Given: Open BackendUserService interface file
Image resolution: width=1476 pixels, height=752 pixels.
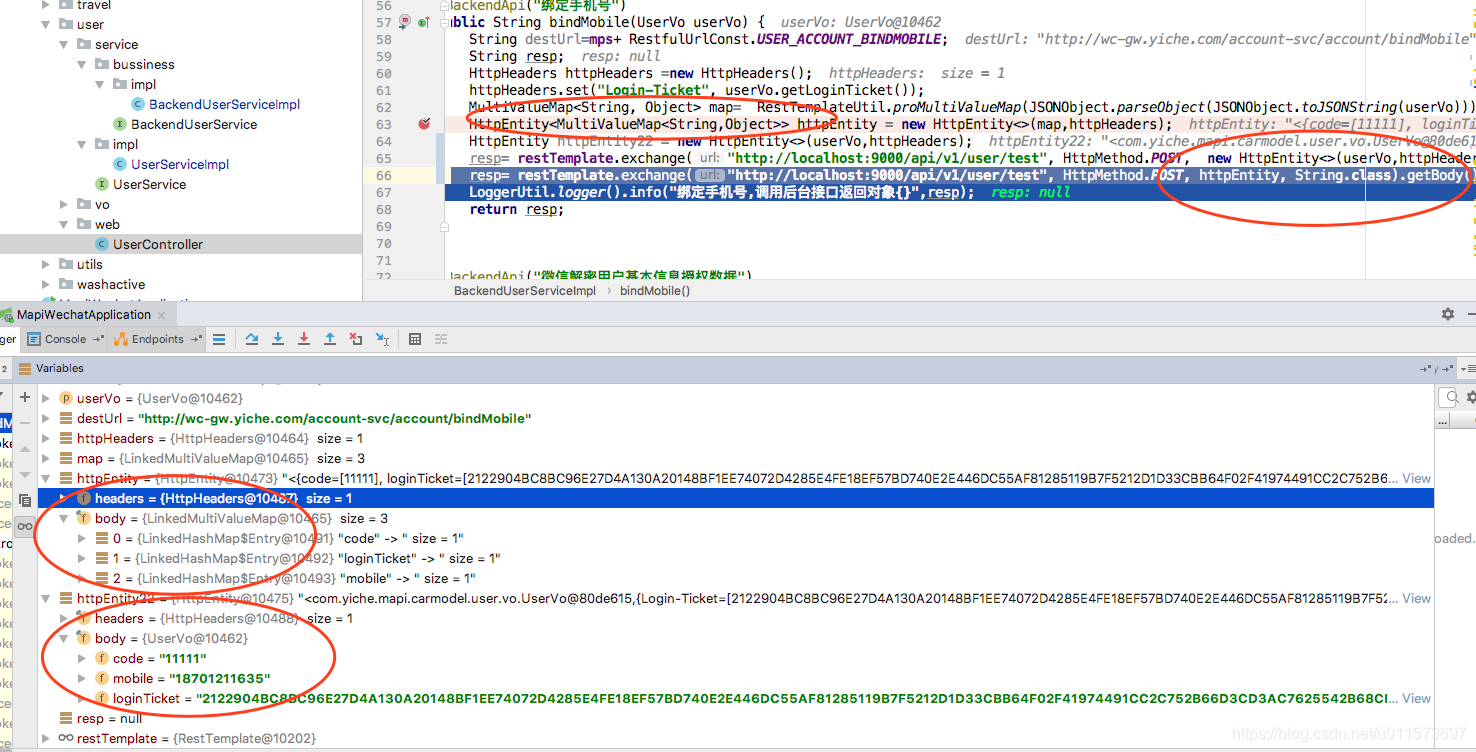Looking at the screenshot, I should pos(194,124).
